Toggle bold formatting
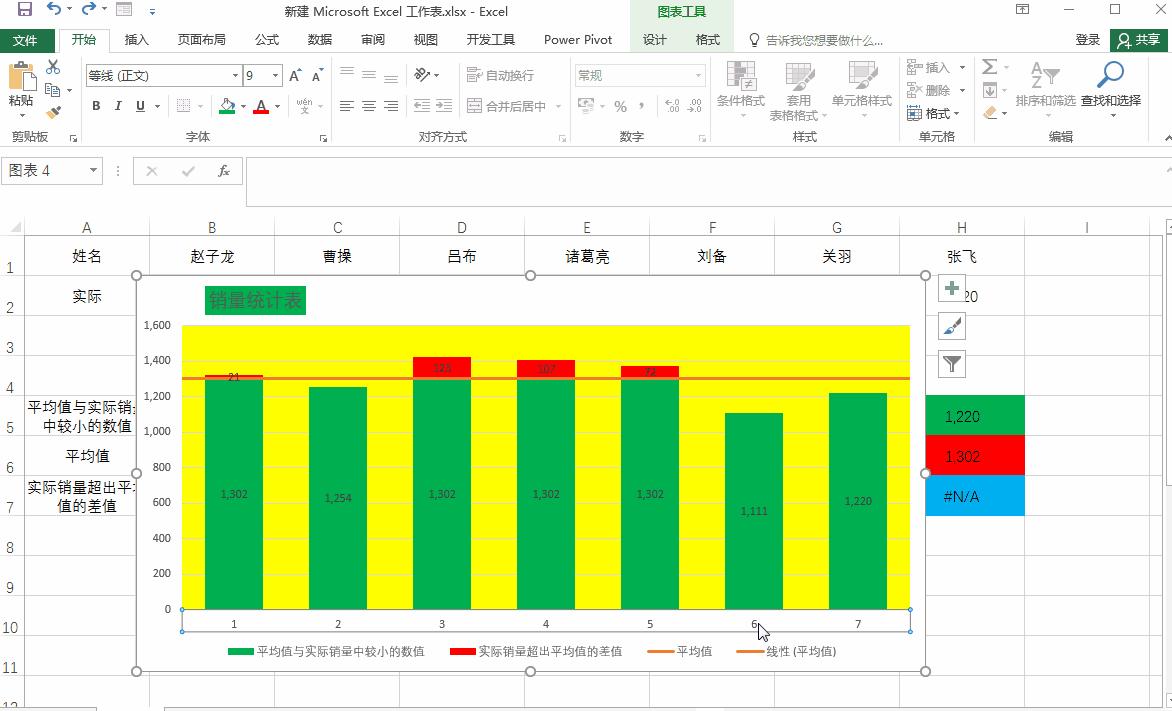The width and height of the screenshot is (1172, 711). point(95,105)
